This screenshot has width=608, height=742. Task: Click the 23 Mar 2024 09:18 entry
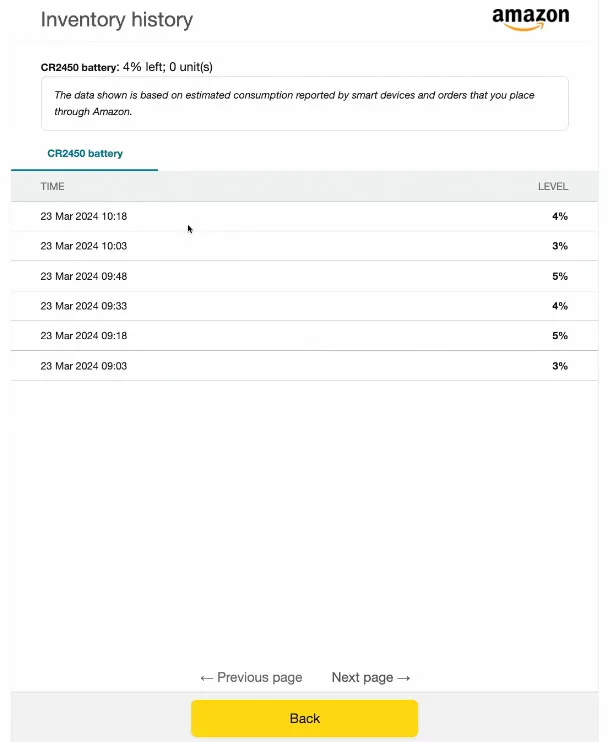point(83,336)
